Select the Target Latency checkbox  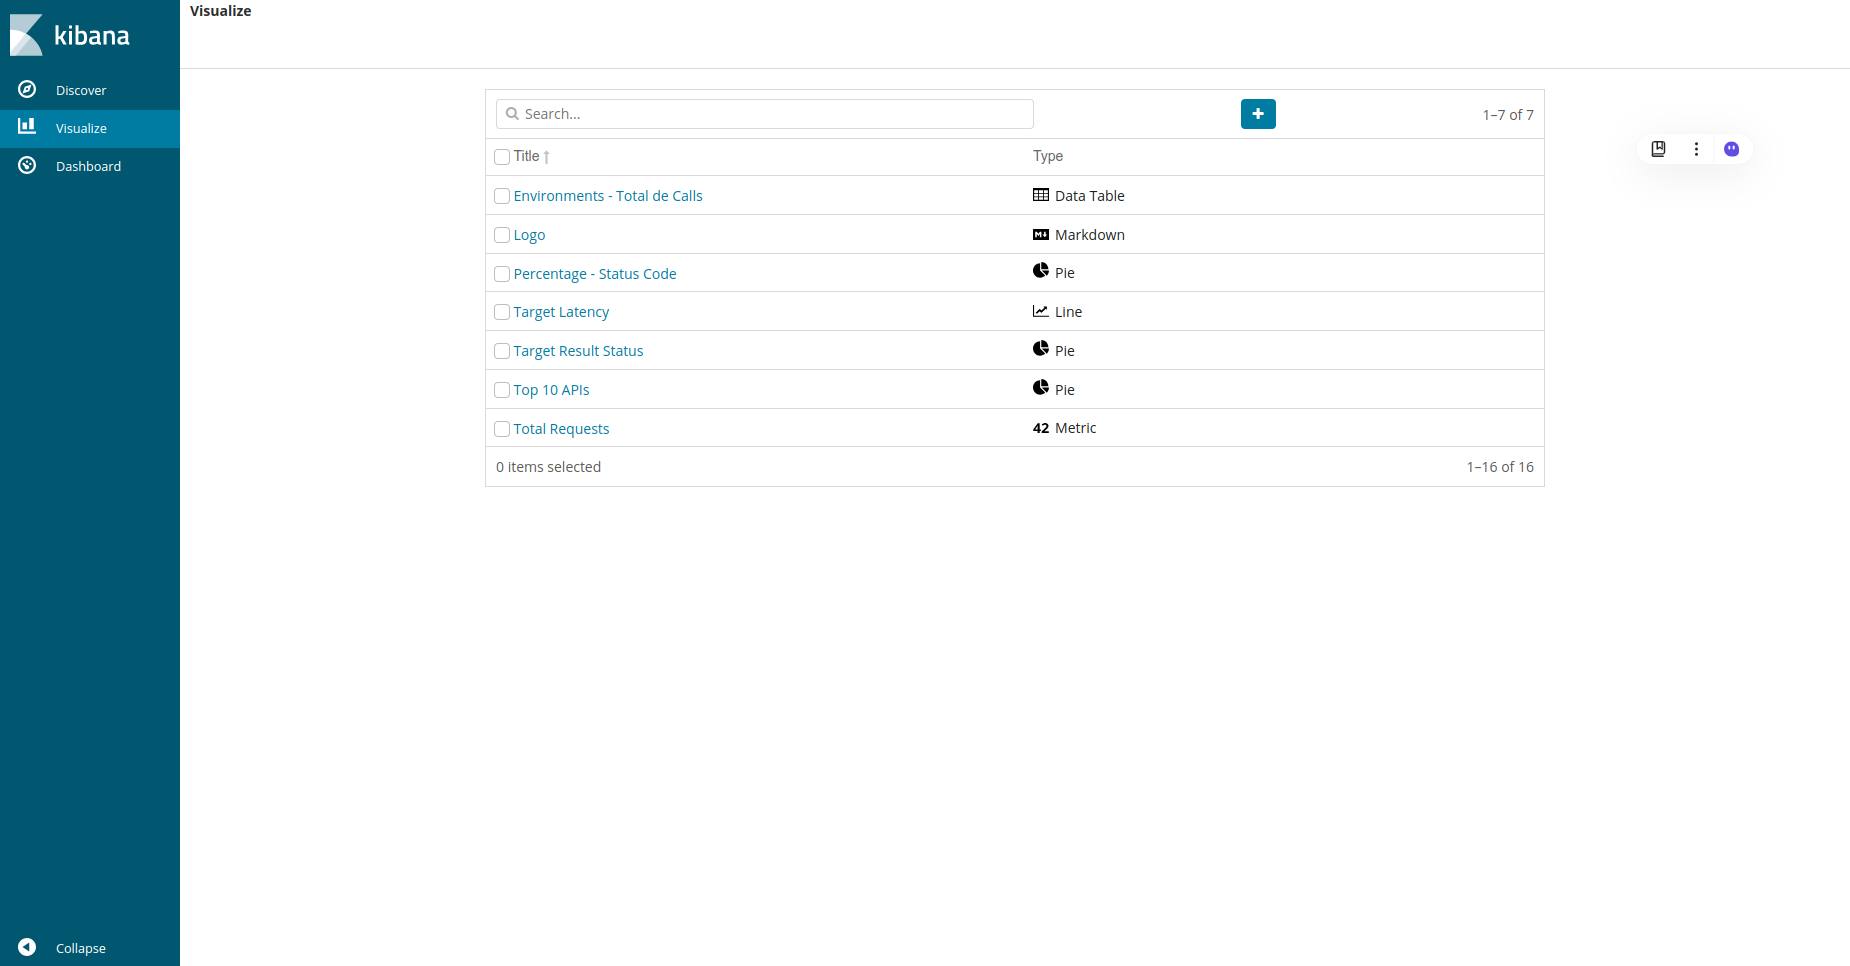502,312
